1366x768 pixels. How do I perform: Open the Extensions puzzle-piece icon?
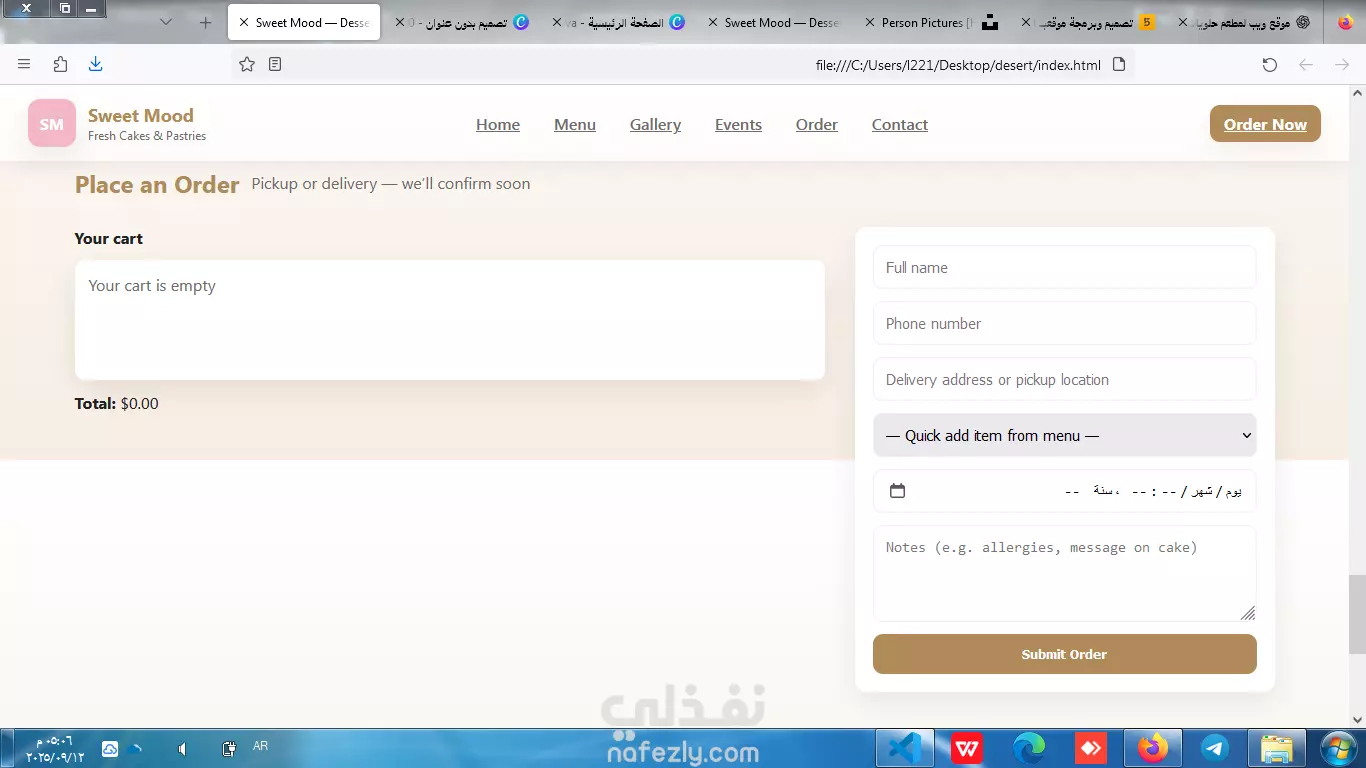point(60,65)
